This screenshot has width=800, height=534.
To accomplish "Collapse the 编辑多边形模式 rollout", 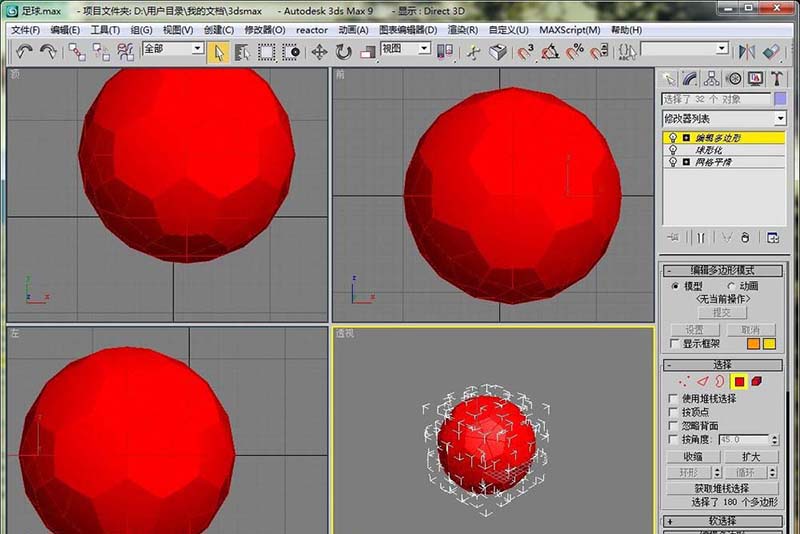I will (722, 270).
